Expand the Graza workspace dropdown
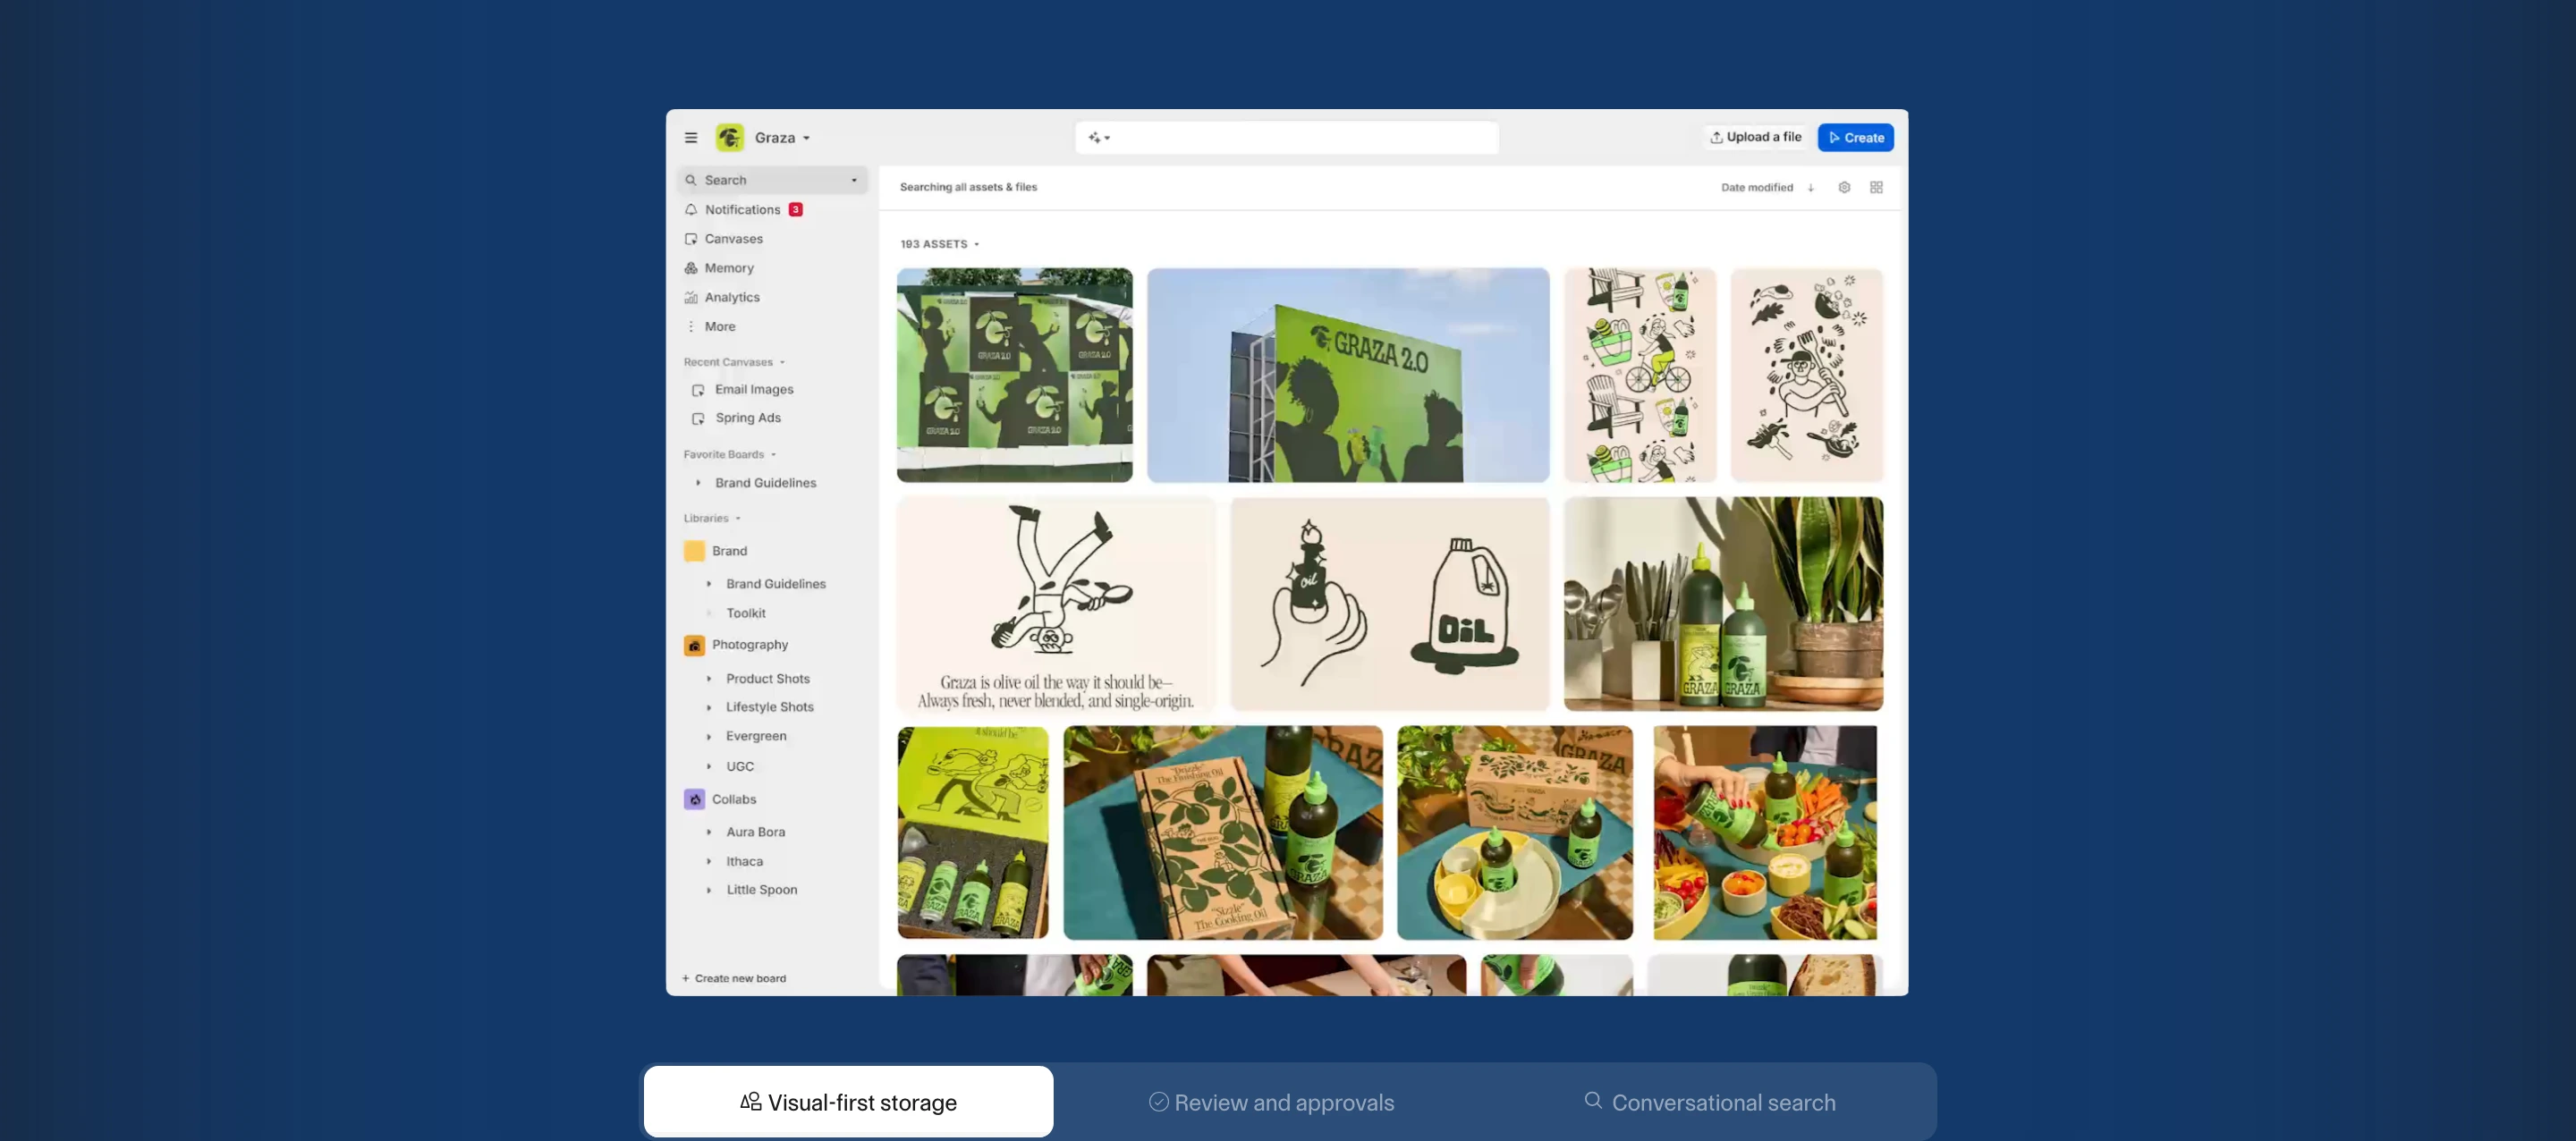The width and height of the screenshot is (2576, 1141). coord(806,138)
